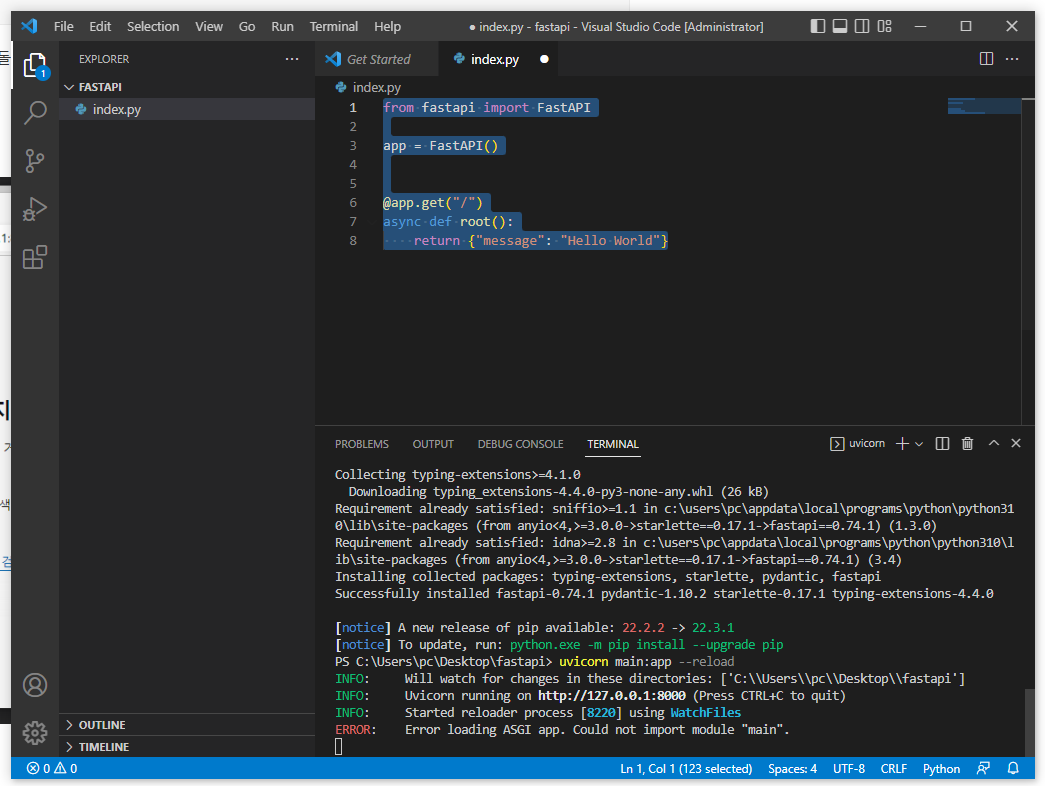Image resolution: width=1045 pixels, height=786 pixels.
Task: Open the Accounts menu icon
Action: [x=35, y=685]
